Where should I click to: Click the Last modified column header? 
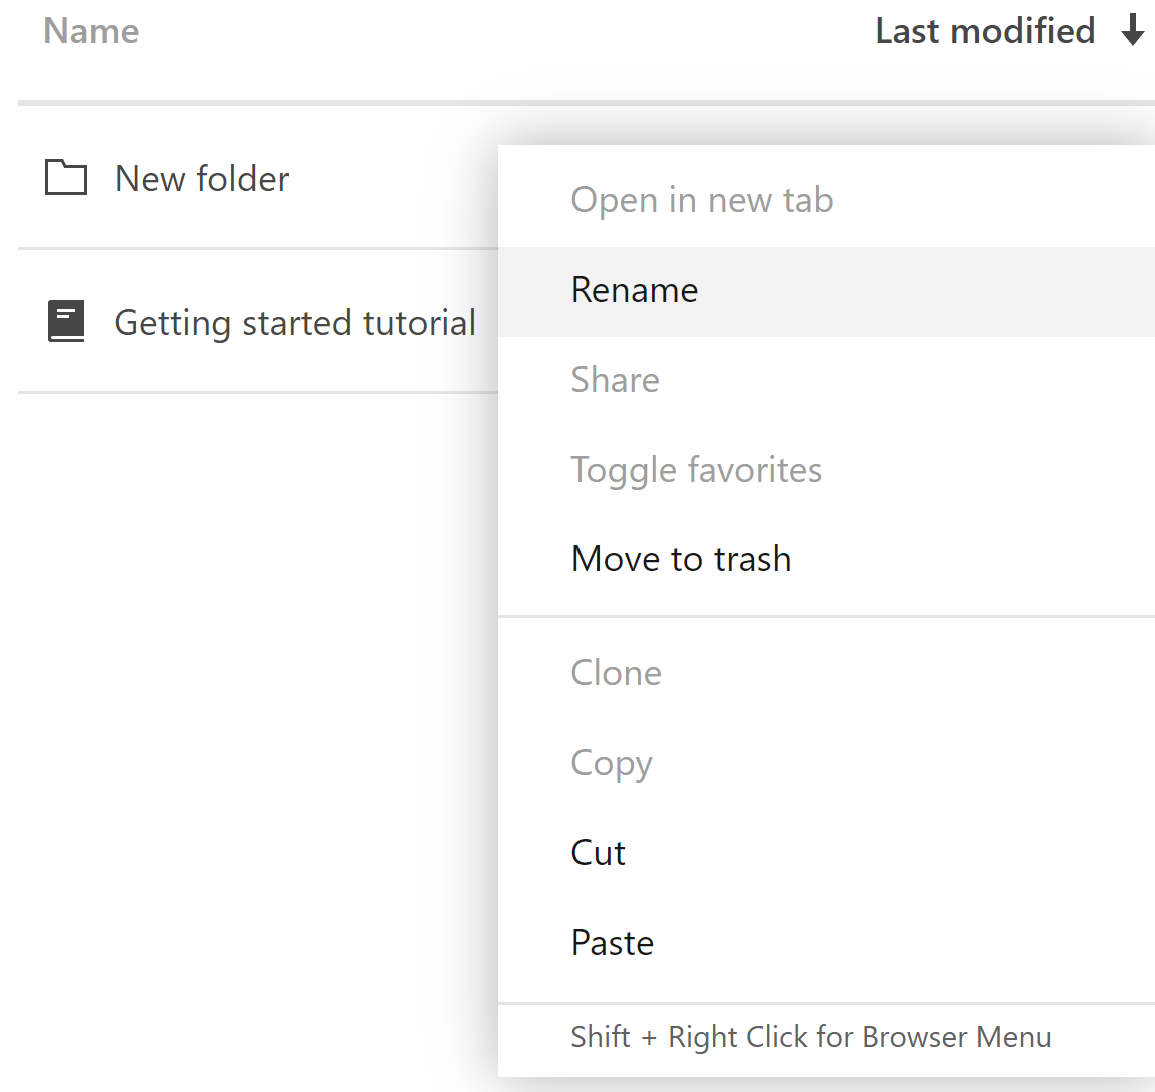pyautogui.click(x=984, y=31)
